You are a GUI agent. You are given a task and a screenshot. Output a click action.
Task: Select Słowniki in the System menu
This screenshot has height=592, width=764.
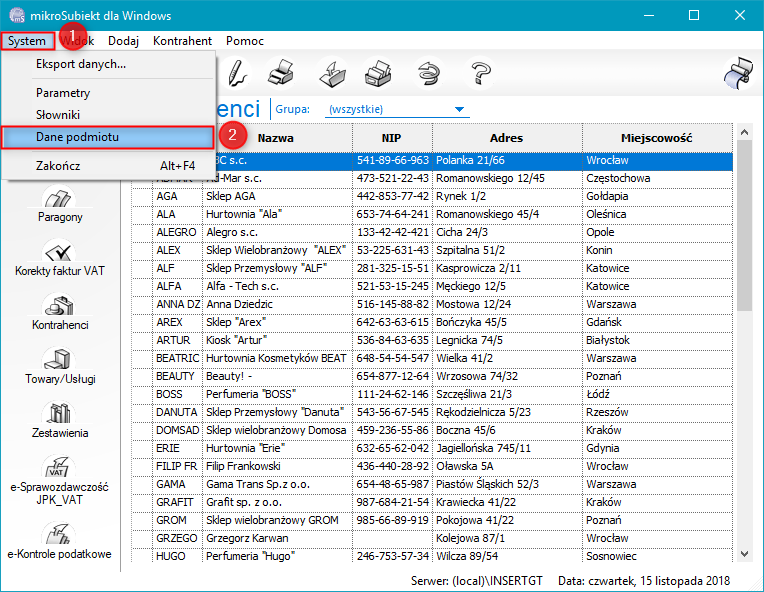point(58,115)
